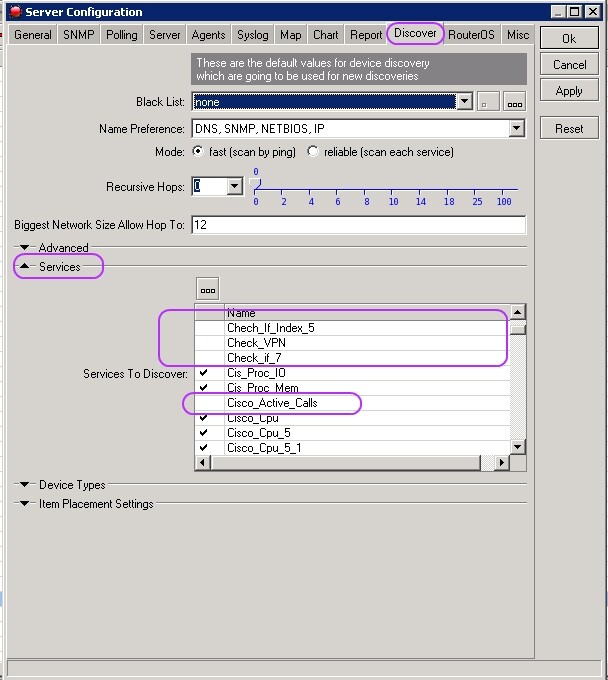Select the Cisco_Cpu_5_1 service row name
608x680 pixels.
pos(264,448)
